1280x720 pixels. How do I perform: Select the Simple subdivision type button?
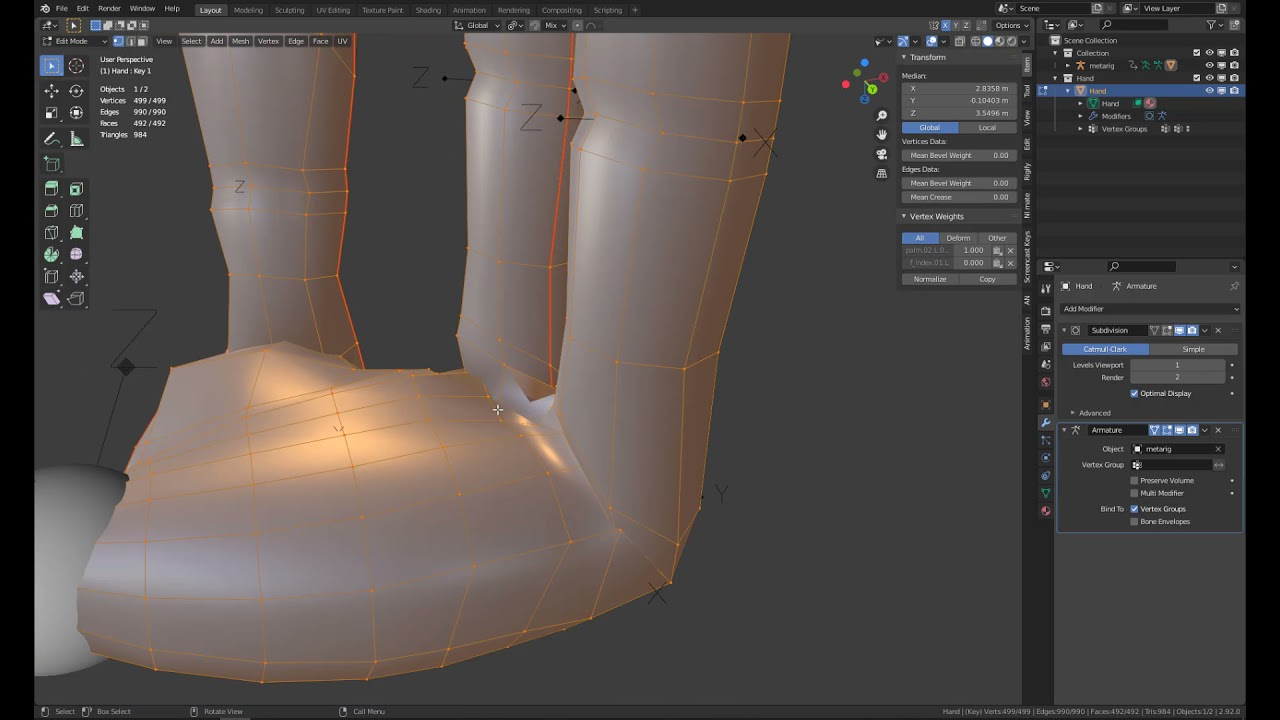pos(1193,349)
